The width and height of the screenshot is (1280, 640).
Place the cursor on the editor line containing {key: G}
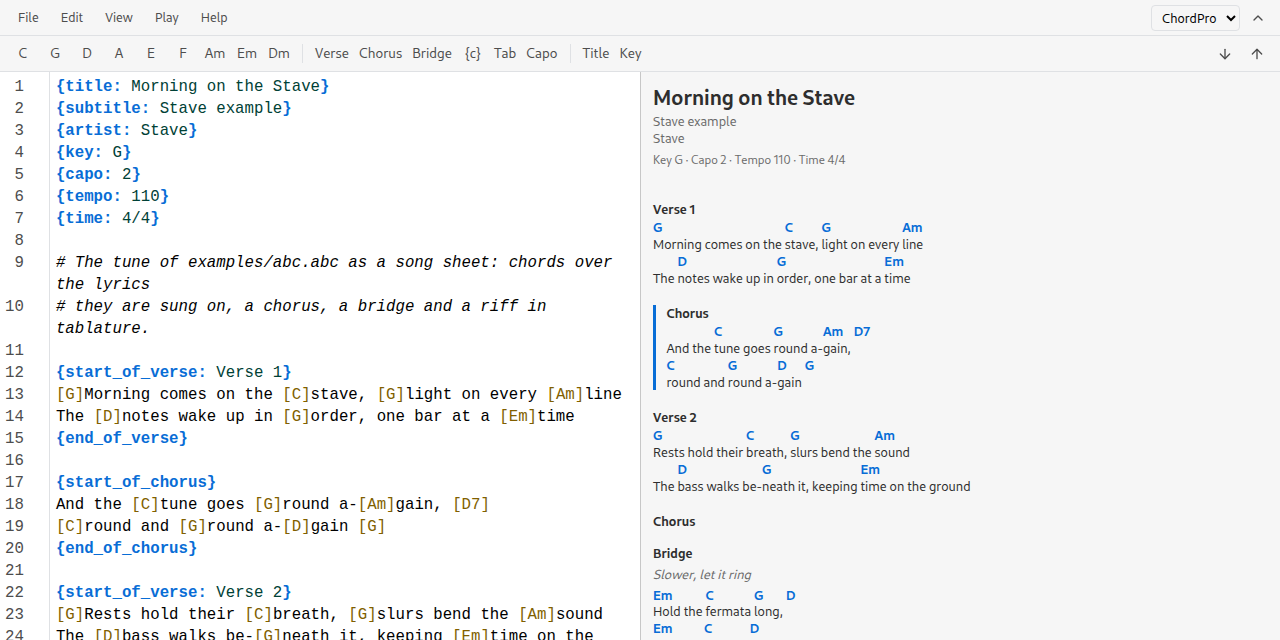point(344,152)
